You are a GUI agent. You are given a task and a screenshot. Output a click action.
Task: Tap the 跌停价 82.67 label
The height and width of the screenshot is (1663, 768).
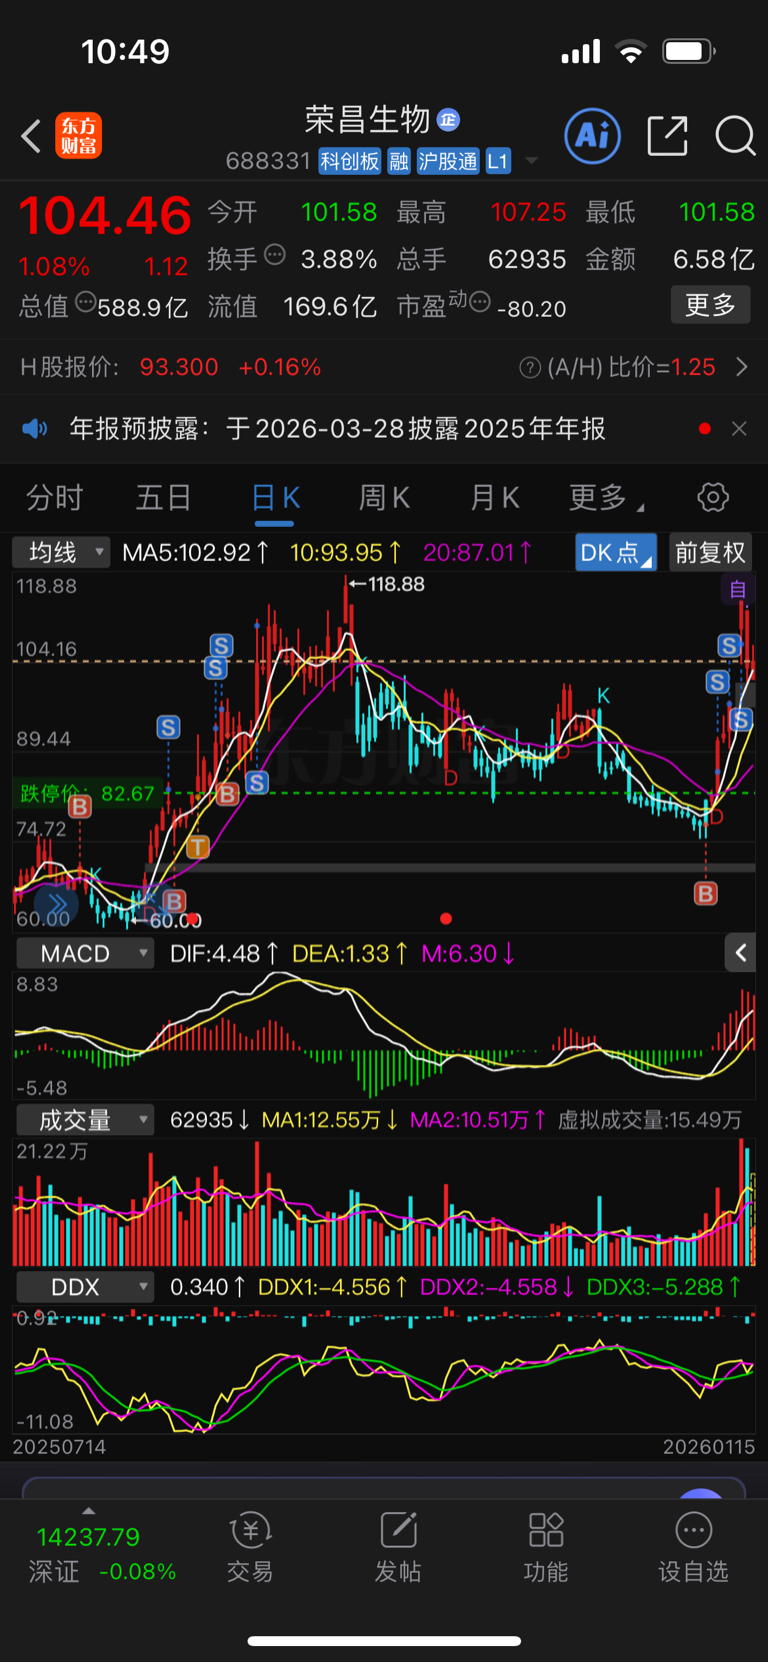[x=88, y=794]
